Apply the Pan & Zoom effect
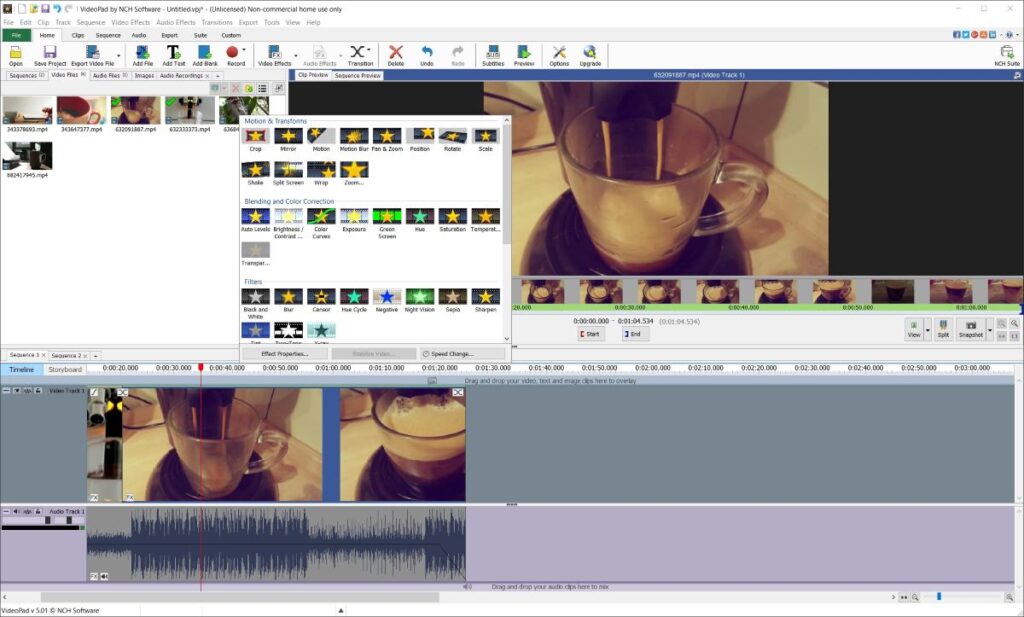Viewport: 1024px width, 617px height. coord(385,137)
